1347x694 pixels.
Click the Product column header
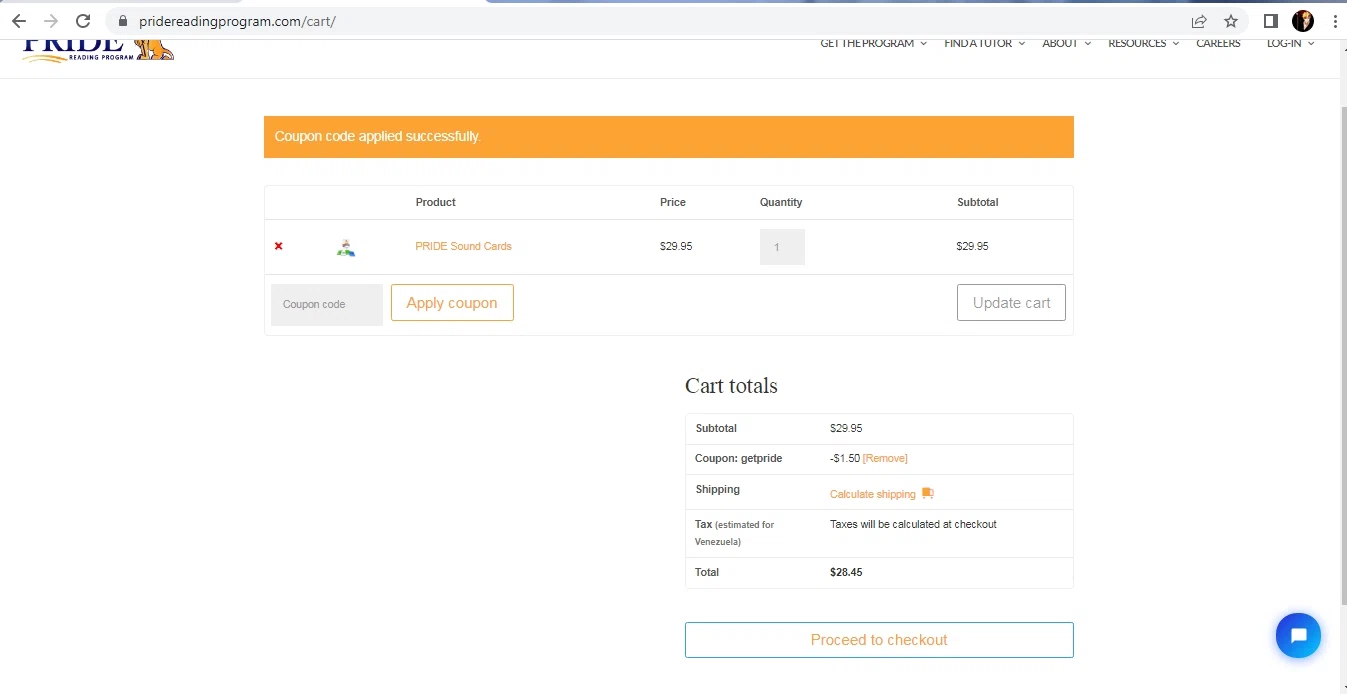coord(435,202)
